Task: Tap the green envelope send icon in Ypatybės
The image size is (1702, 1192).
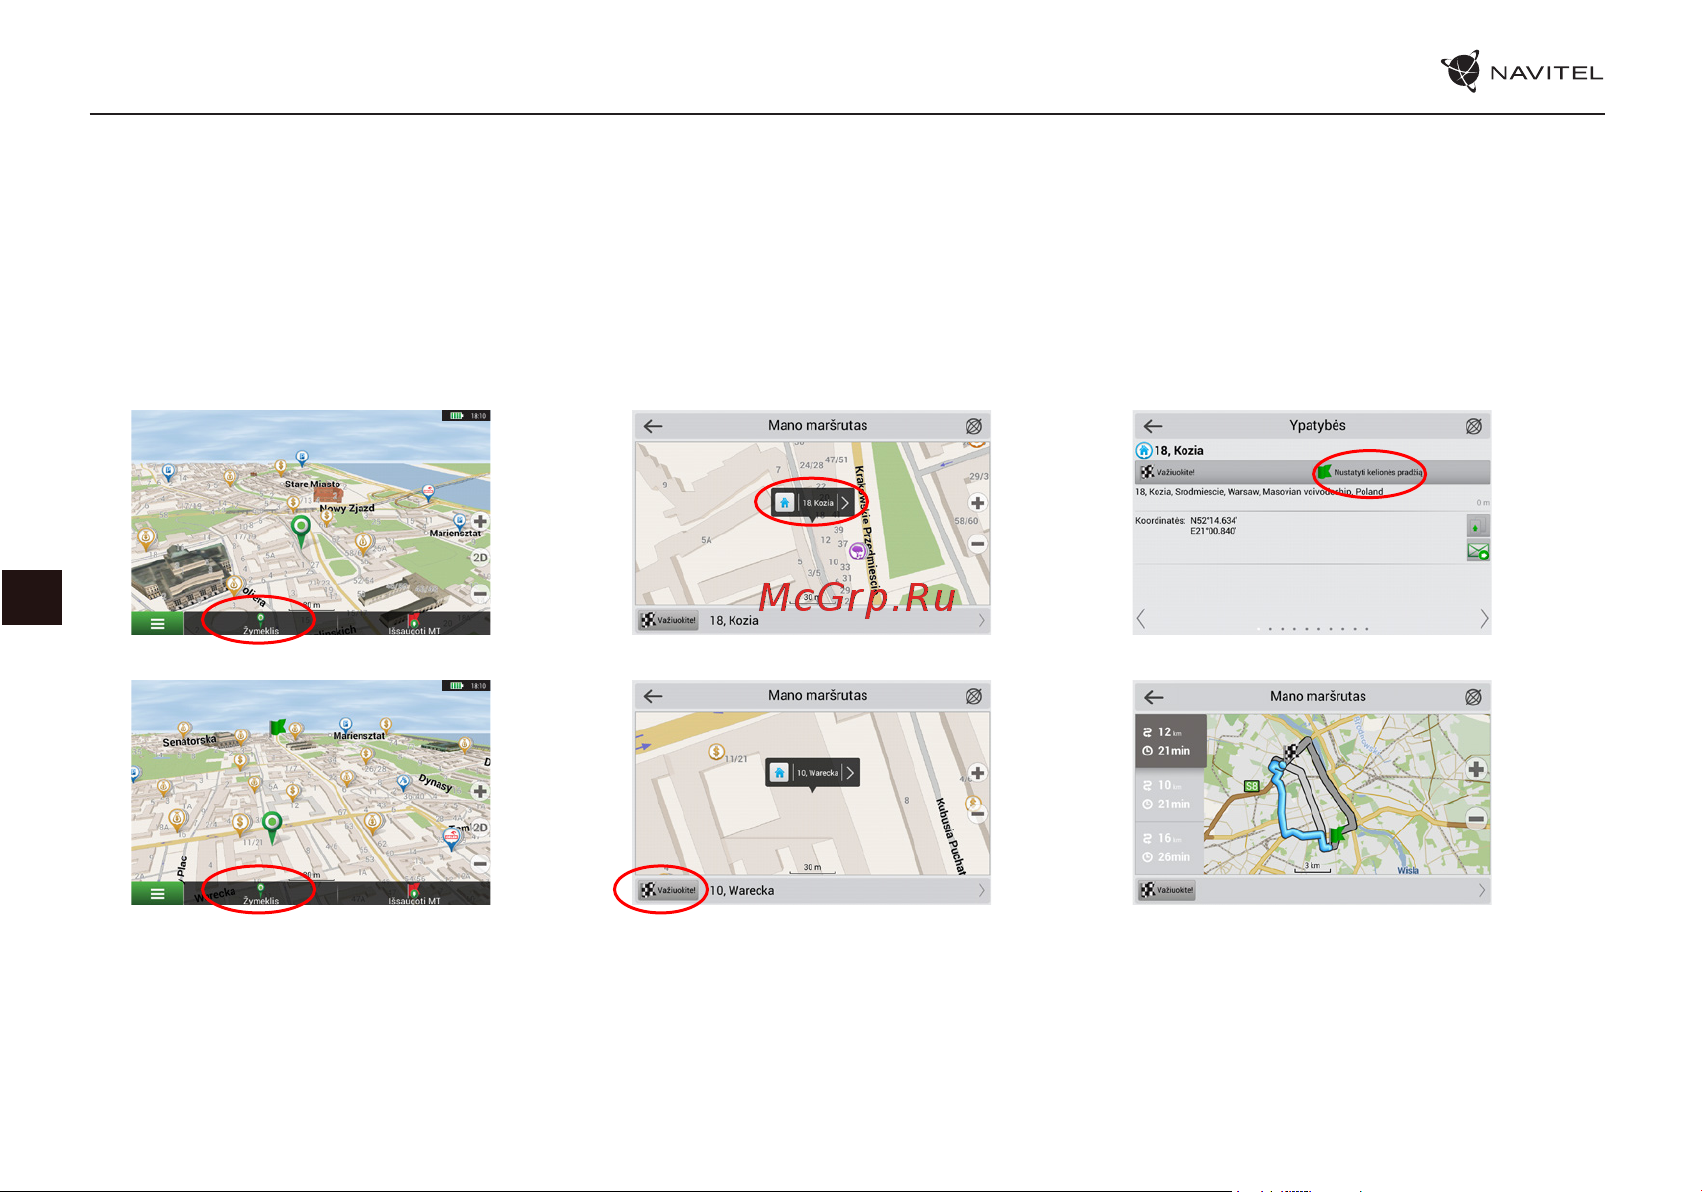Action: [1478, 551]
